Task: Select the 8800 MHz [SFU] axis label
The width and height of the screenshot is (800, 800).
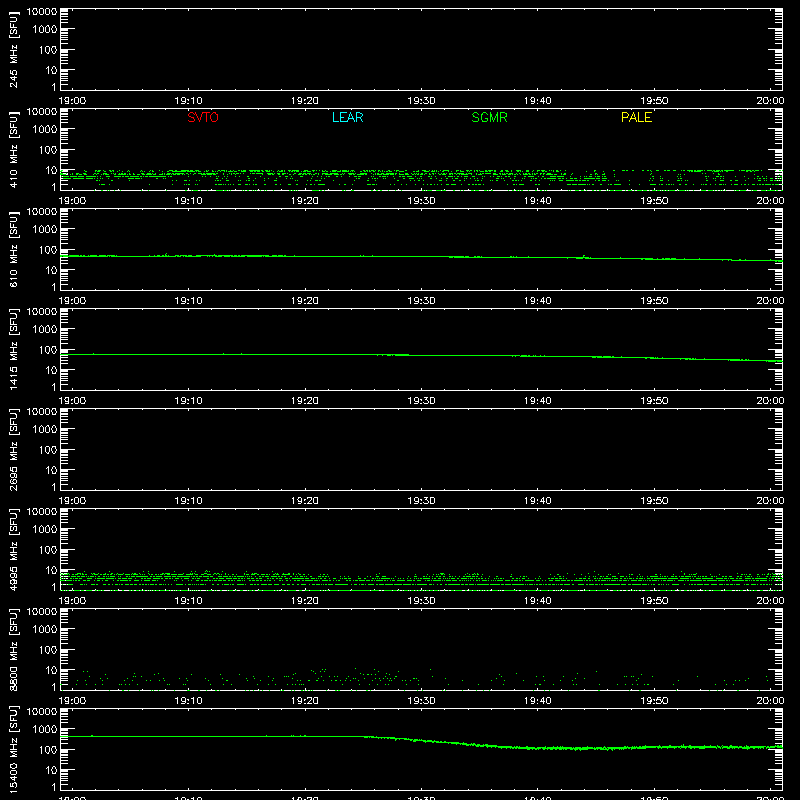Action: click(x=14, y=650)
